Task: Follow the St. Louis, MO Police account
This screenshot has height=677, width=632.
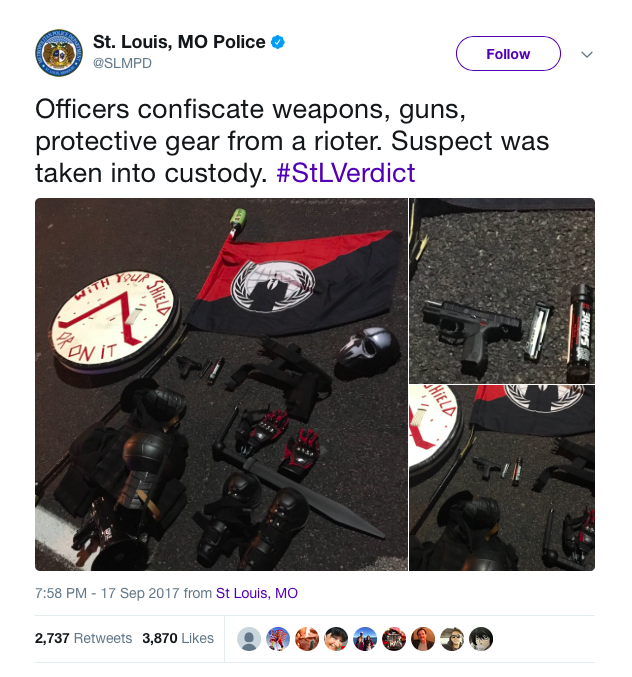Action: [508, 54]
